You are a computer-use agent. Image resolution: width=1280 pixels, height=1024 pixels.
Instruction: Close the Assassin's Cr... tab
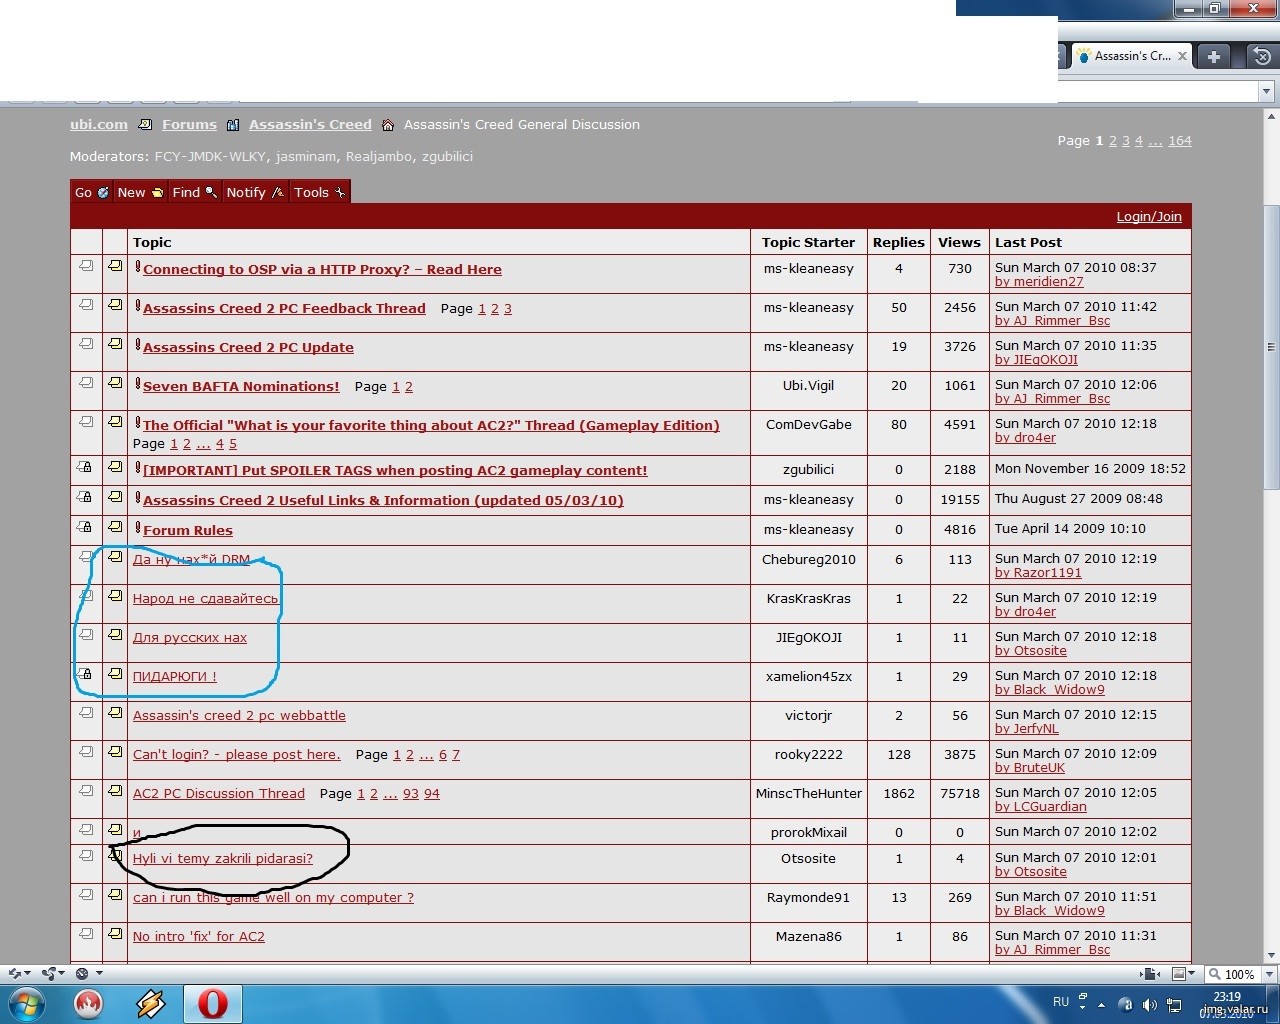pyautogui.click(x=1182, y=56)
